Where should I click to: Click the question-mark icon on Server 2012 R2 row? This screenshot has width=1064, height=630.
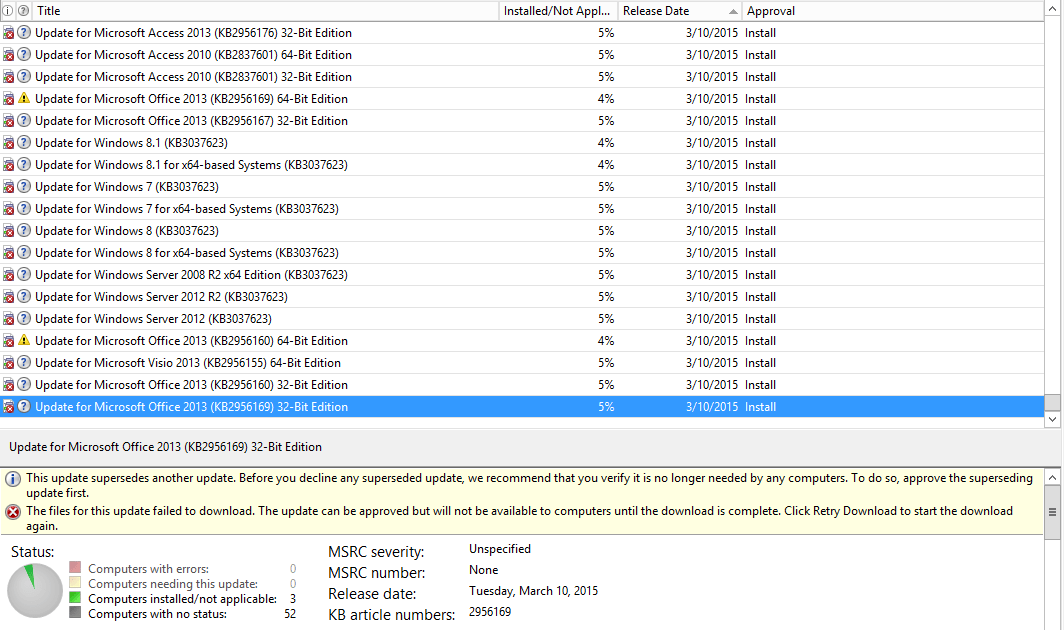click(24, 297)
